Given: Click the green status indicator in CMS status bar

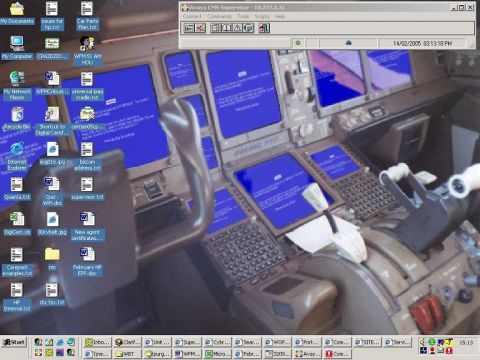Looking at the screenshot, I should pyautogui.click(x=298, y=43).
